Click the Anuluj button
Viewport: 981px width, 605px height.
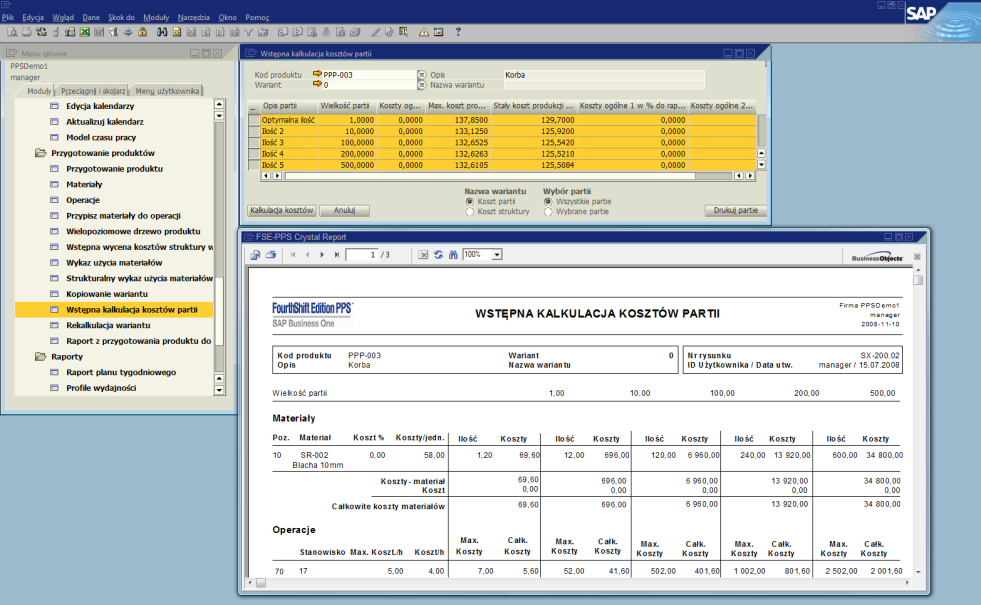[344, 210]
